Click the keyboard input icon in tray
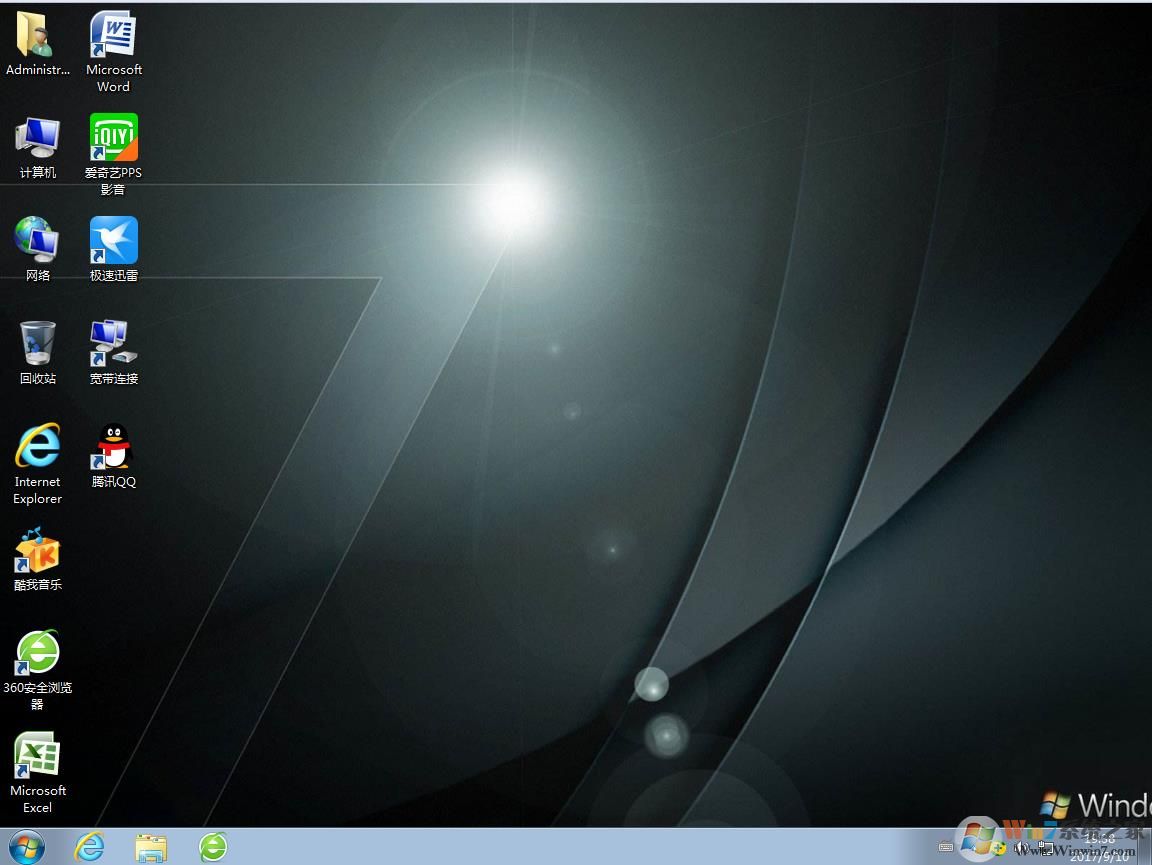 tap(946, 847)
